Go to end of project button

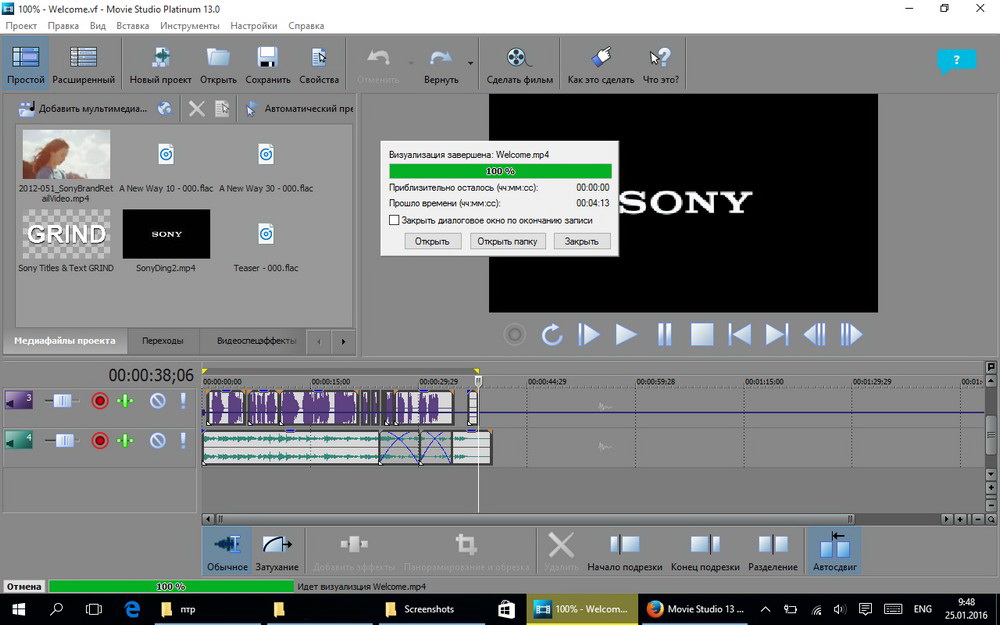(777, 334)
